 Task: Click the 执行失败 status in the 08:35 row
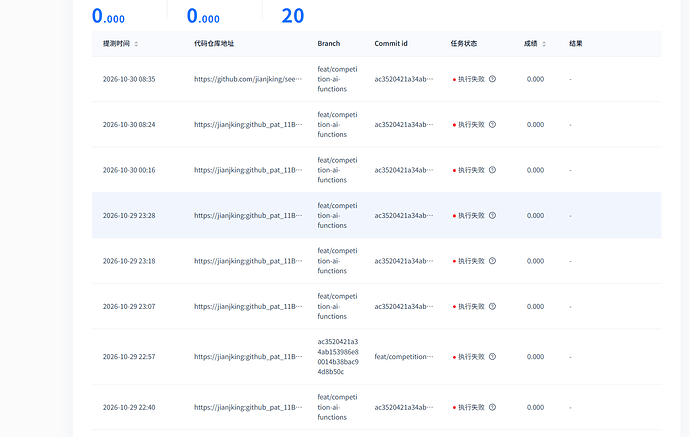tap(471, 79)
